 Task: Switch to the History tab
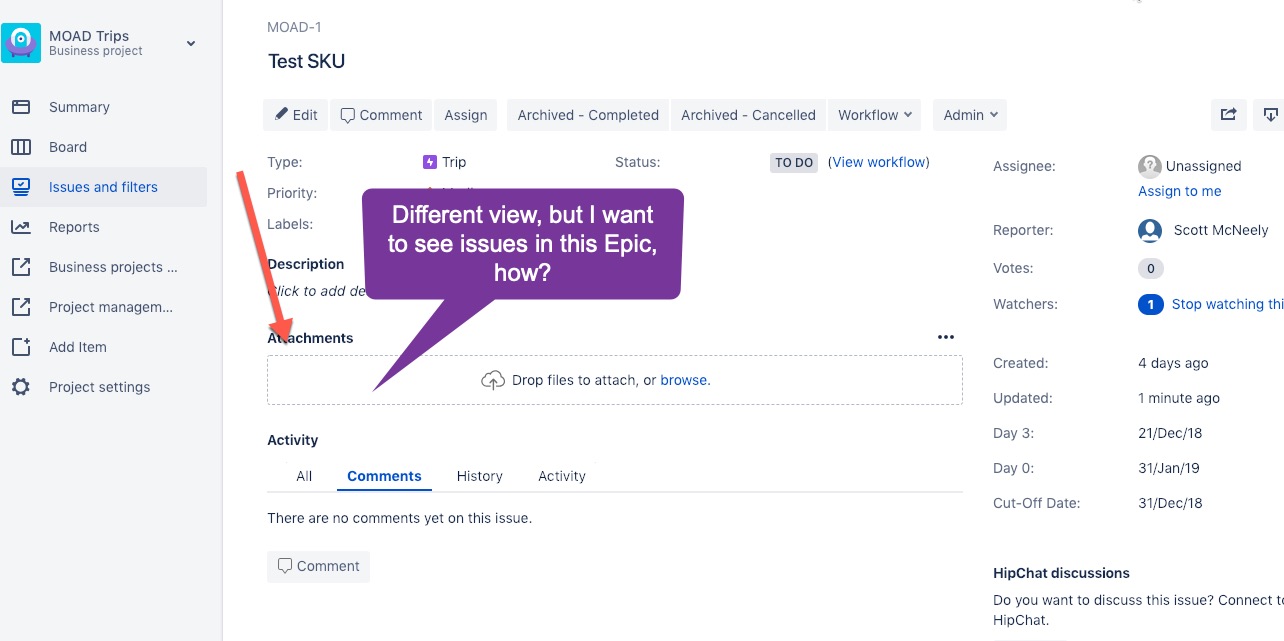pyautogui.click(x=479, y=476)
